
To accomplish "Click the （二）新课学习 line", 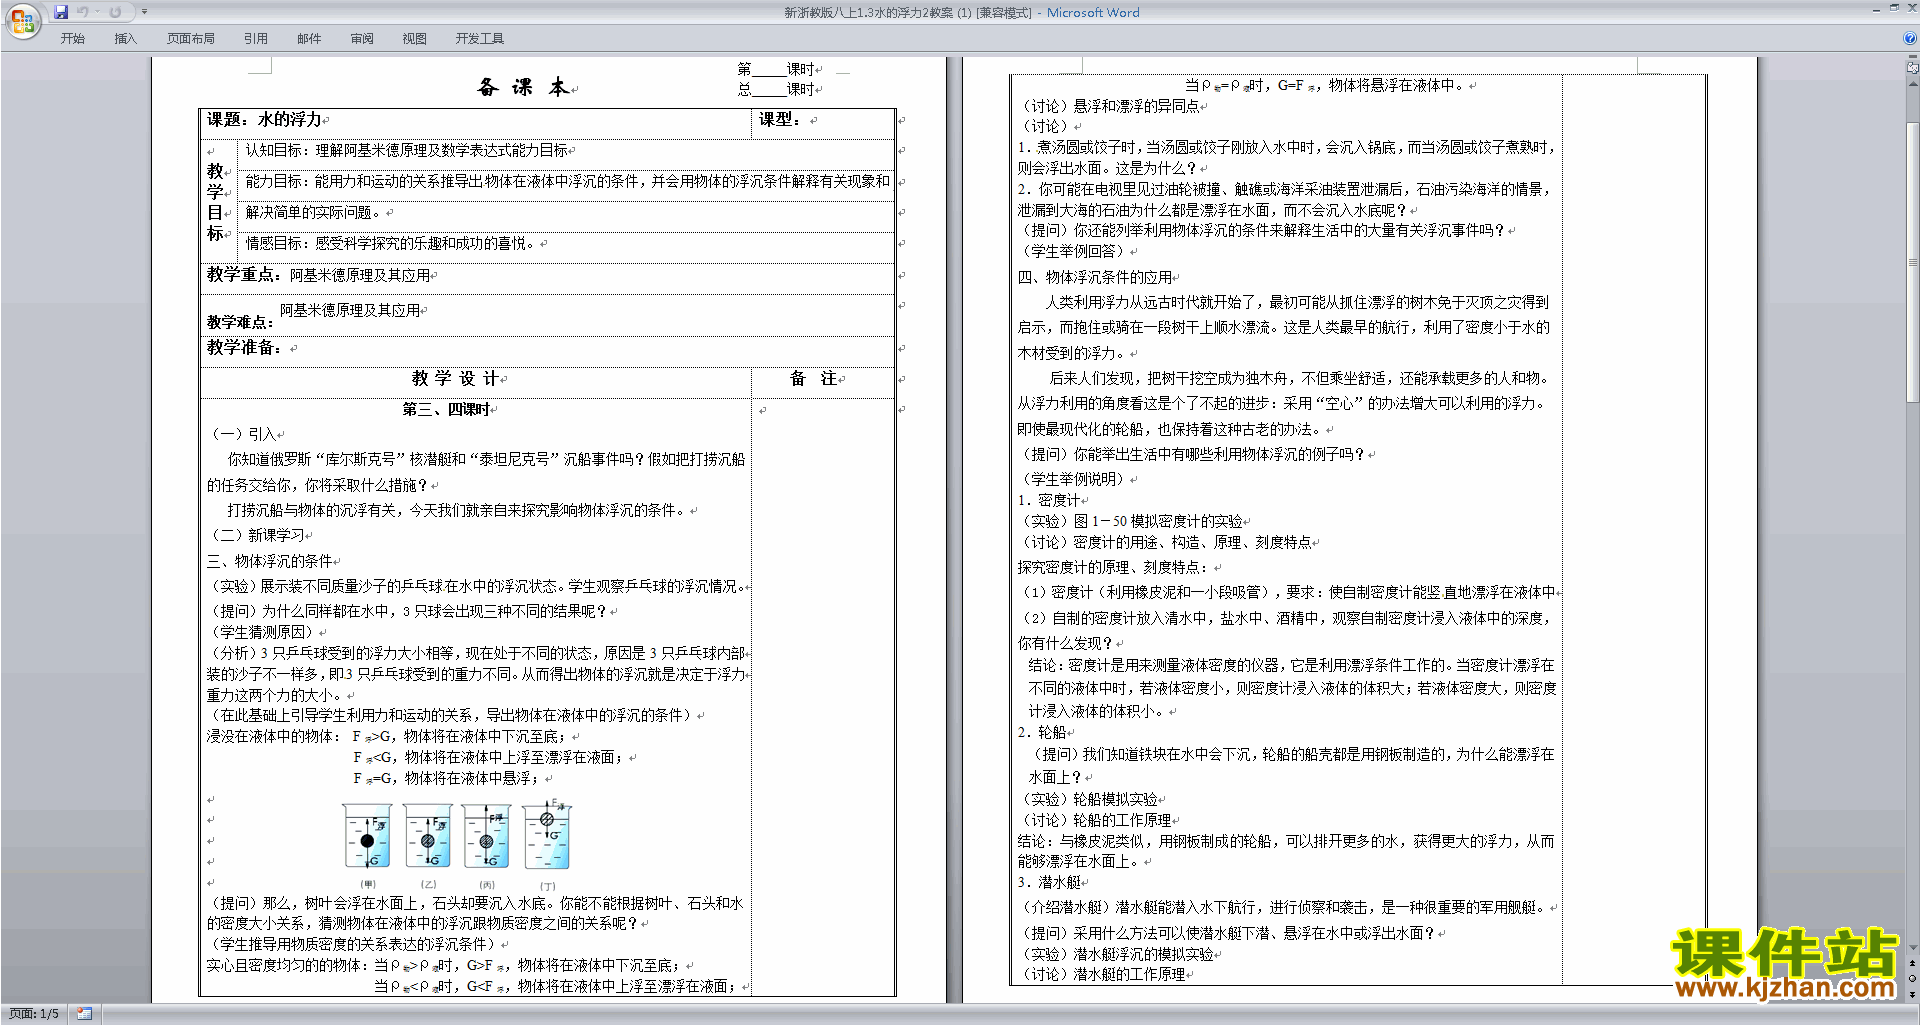I will pos(256,536).
